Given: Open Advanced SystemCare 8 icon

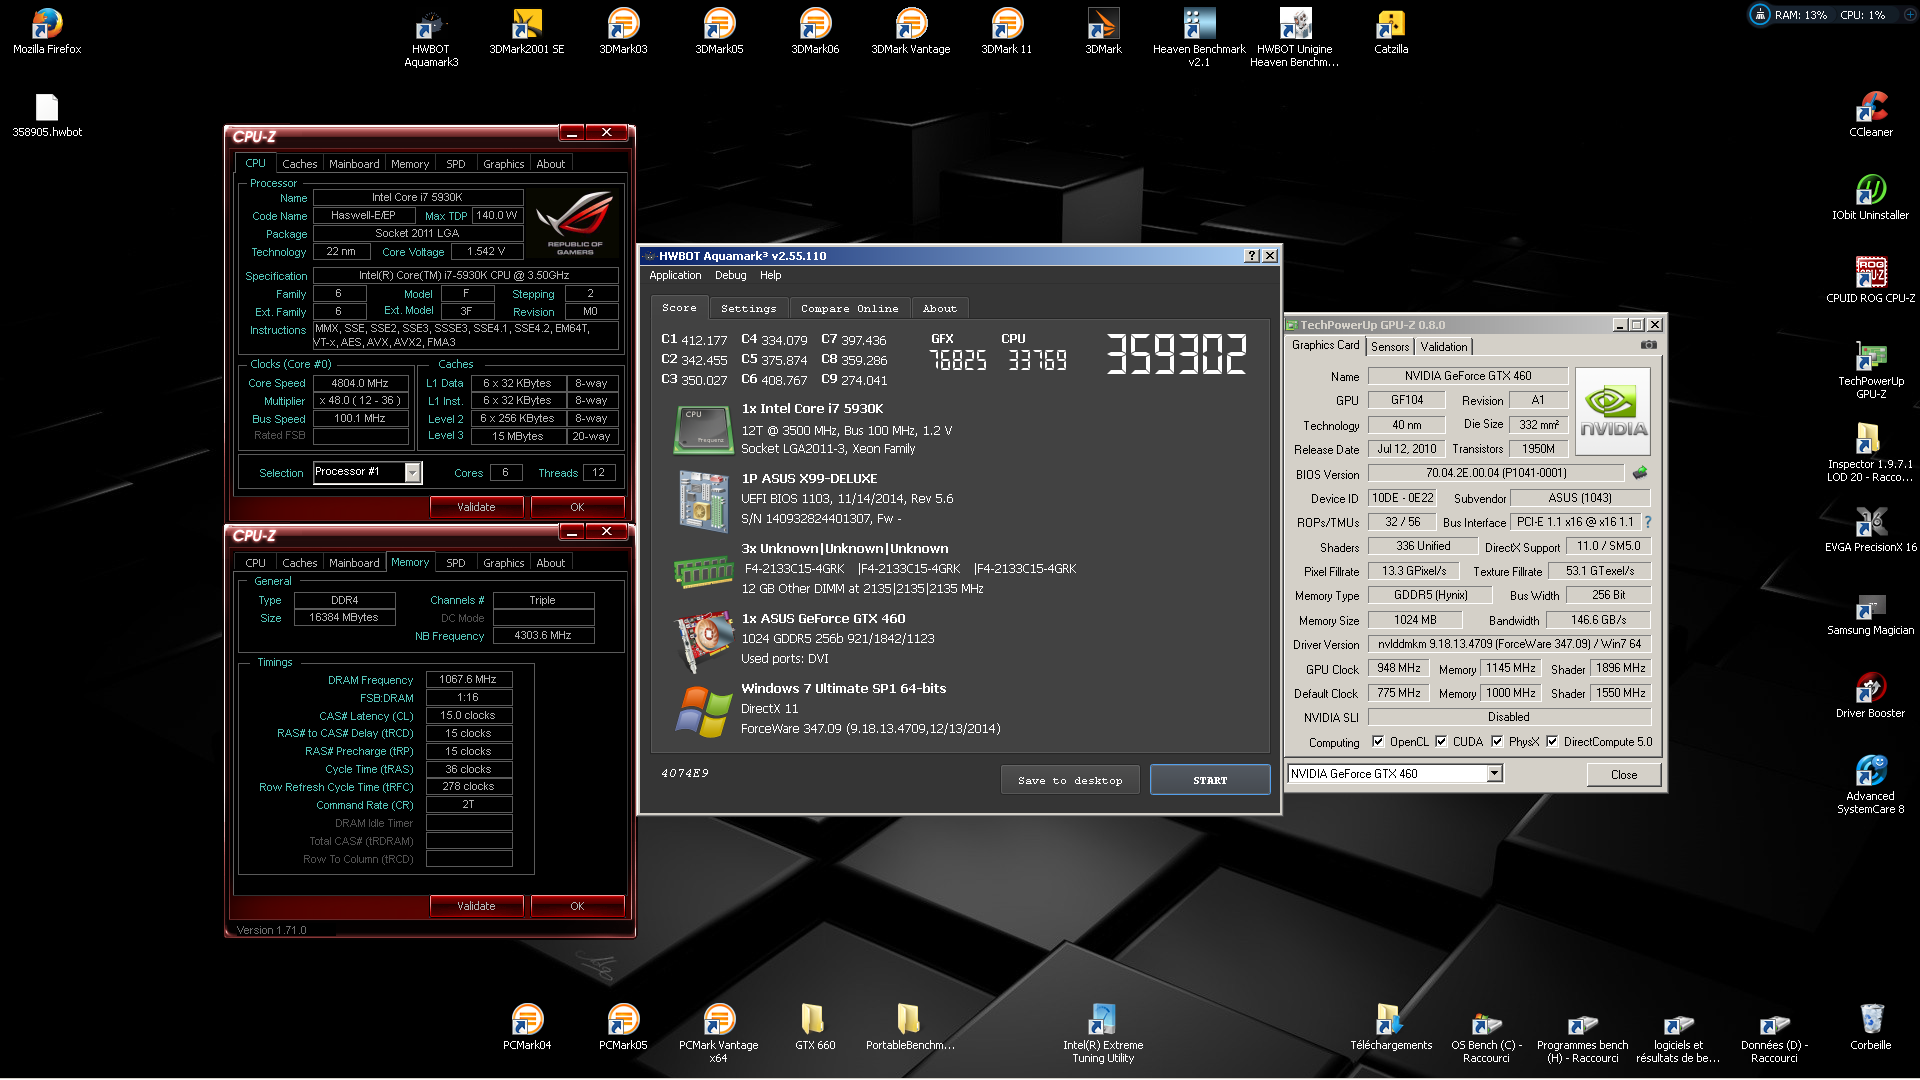Looking at the screenshot, I should [x=1871, y=784].
